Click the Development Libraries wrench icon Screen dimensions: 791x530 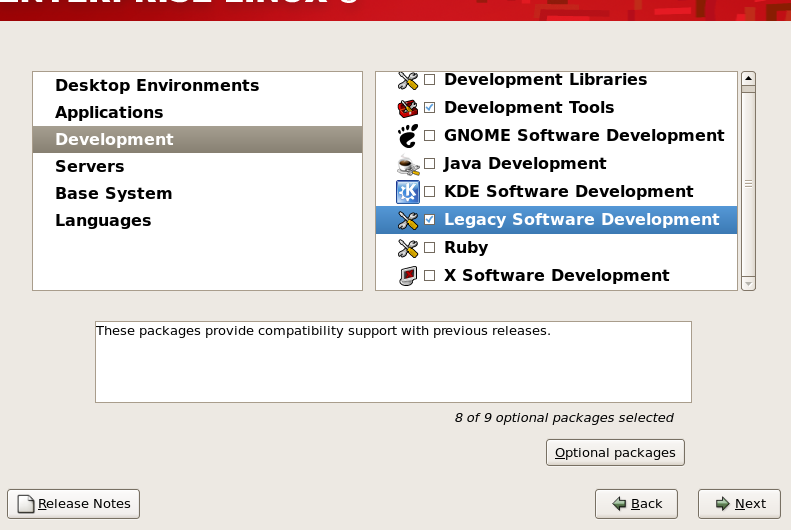point(407,80)
